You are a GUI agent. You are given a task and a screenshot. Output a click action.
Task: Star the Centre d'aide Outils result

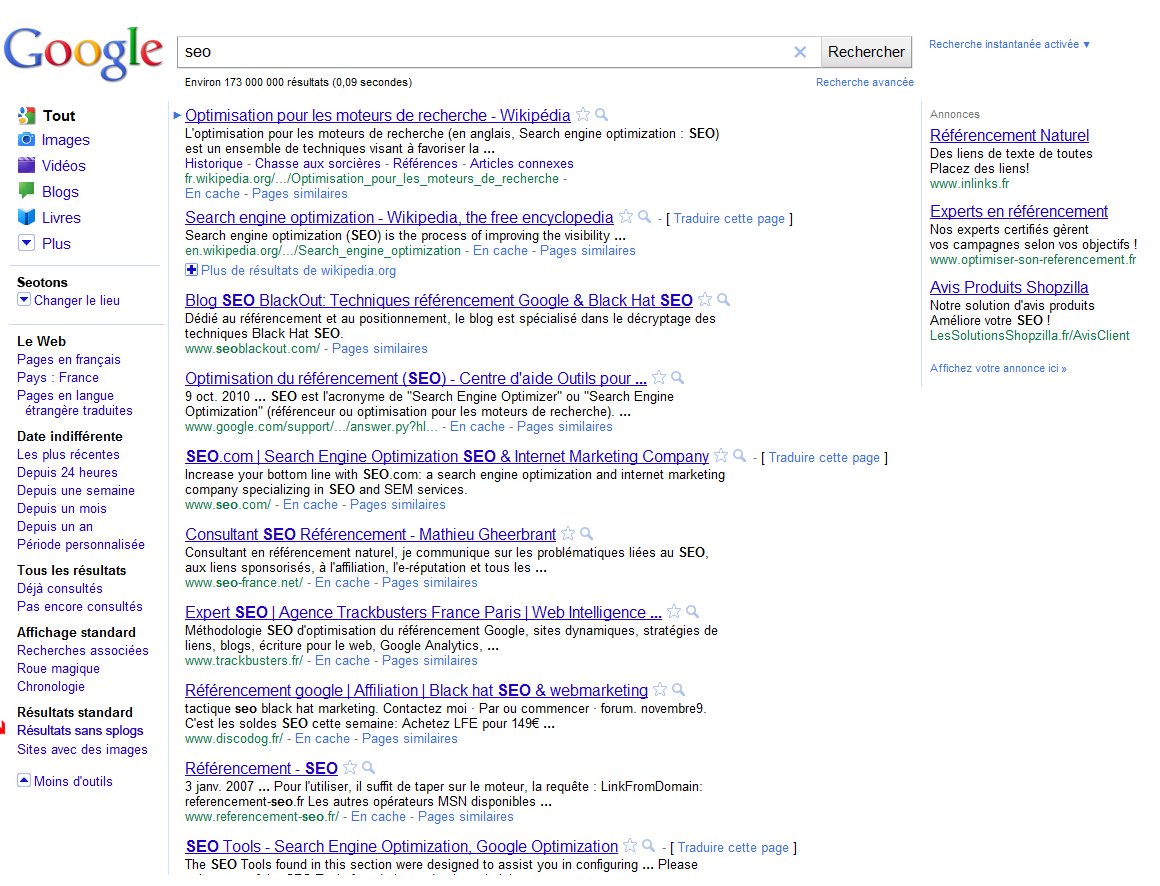pyautogui.click(x=659, y=378)
